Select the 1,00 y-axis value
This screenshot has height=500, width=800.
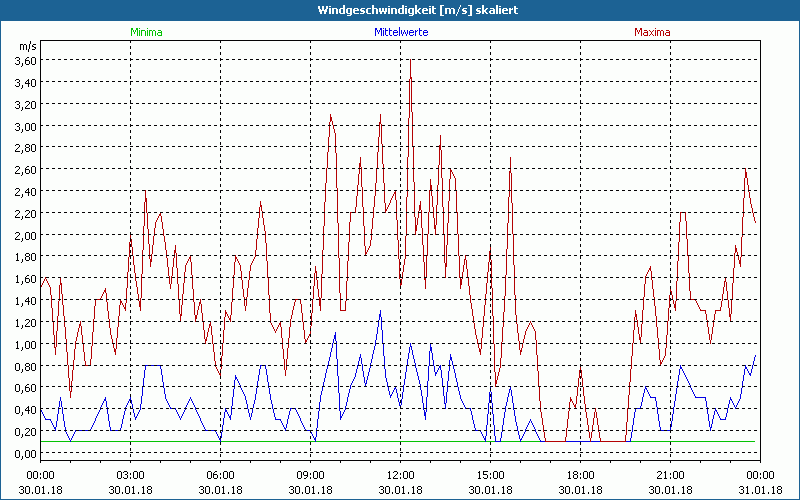tap(25, 345)
